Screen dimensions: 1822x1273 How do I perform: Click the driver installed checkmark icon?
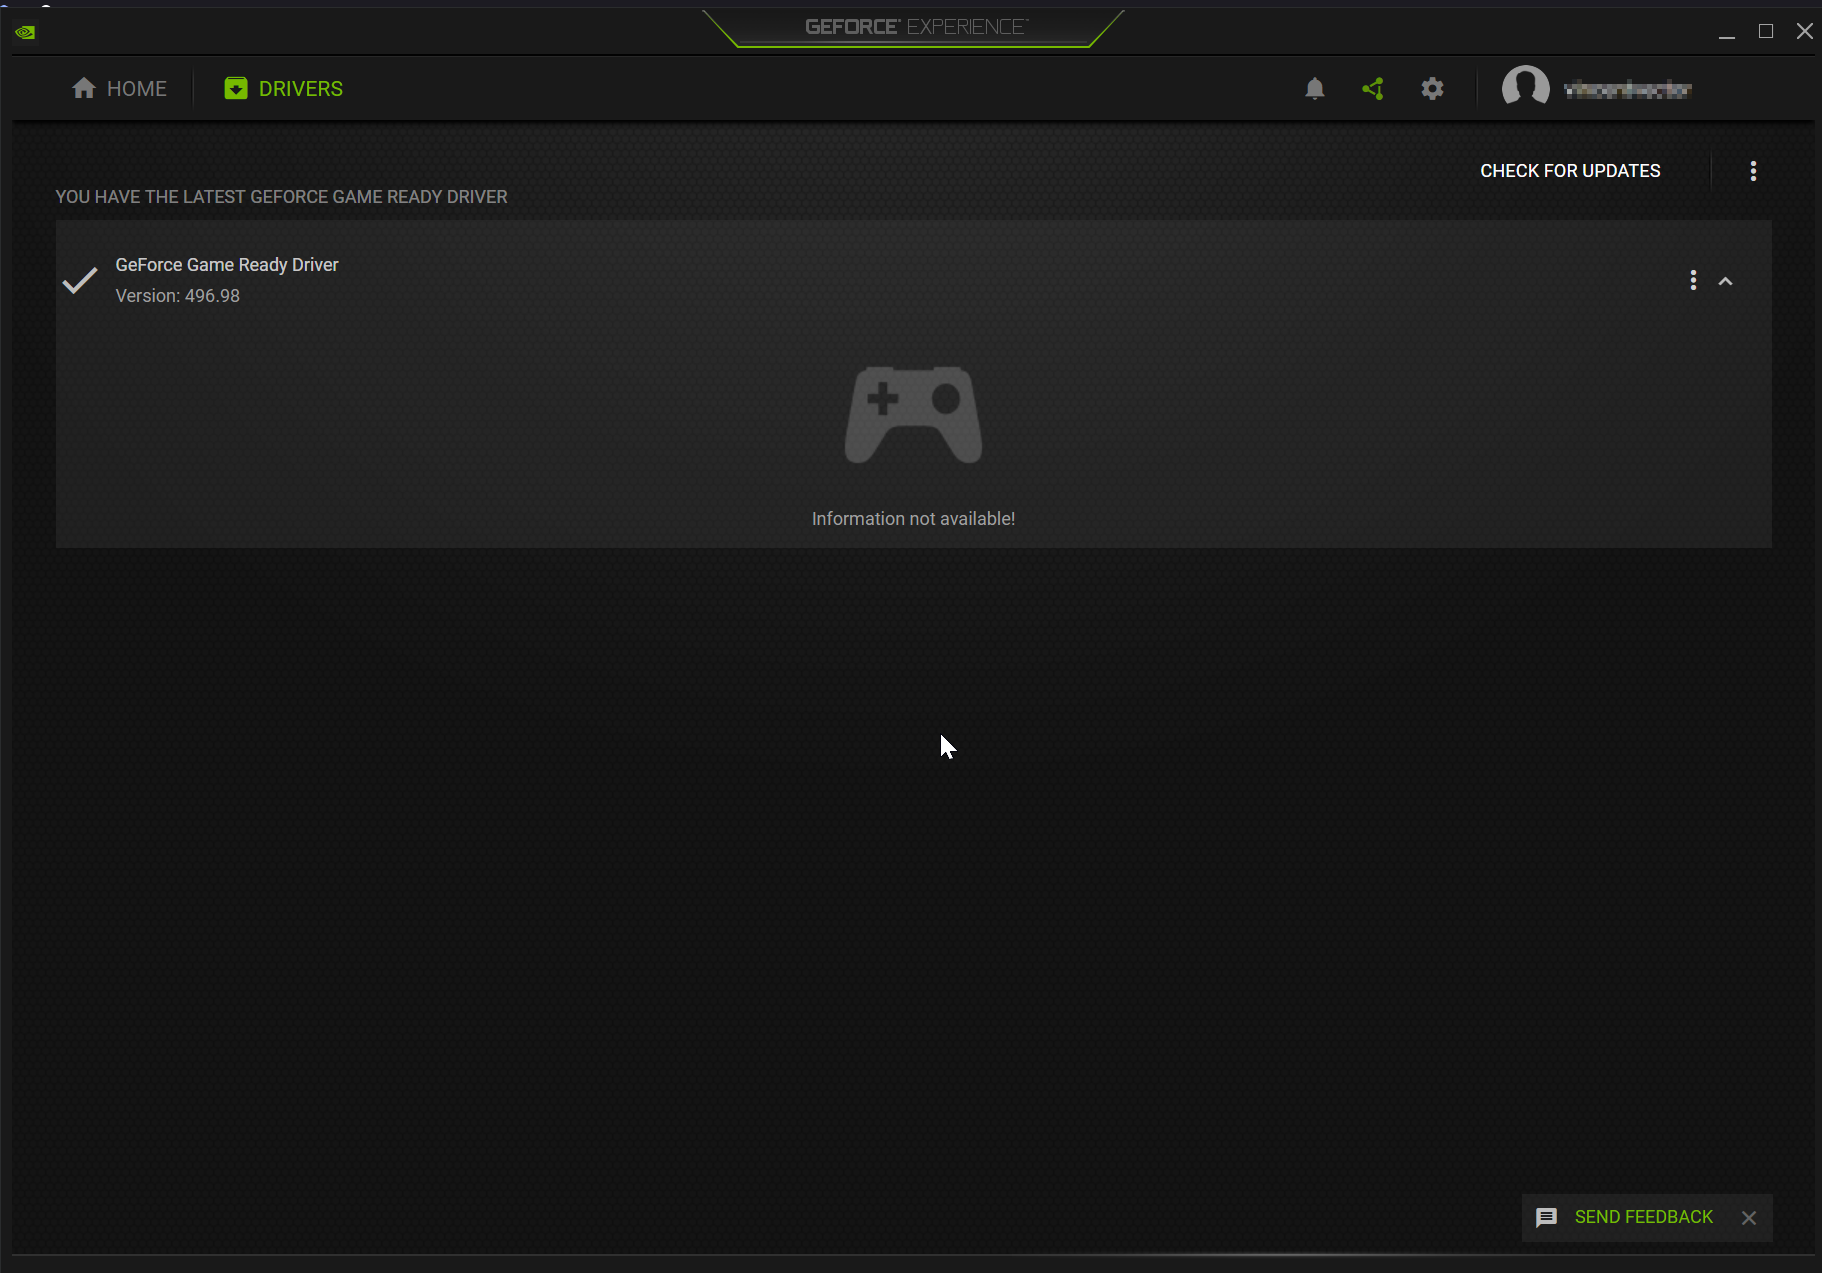click(80, 280)
